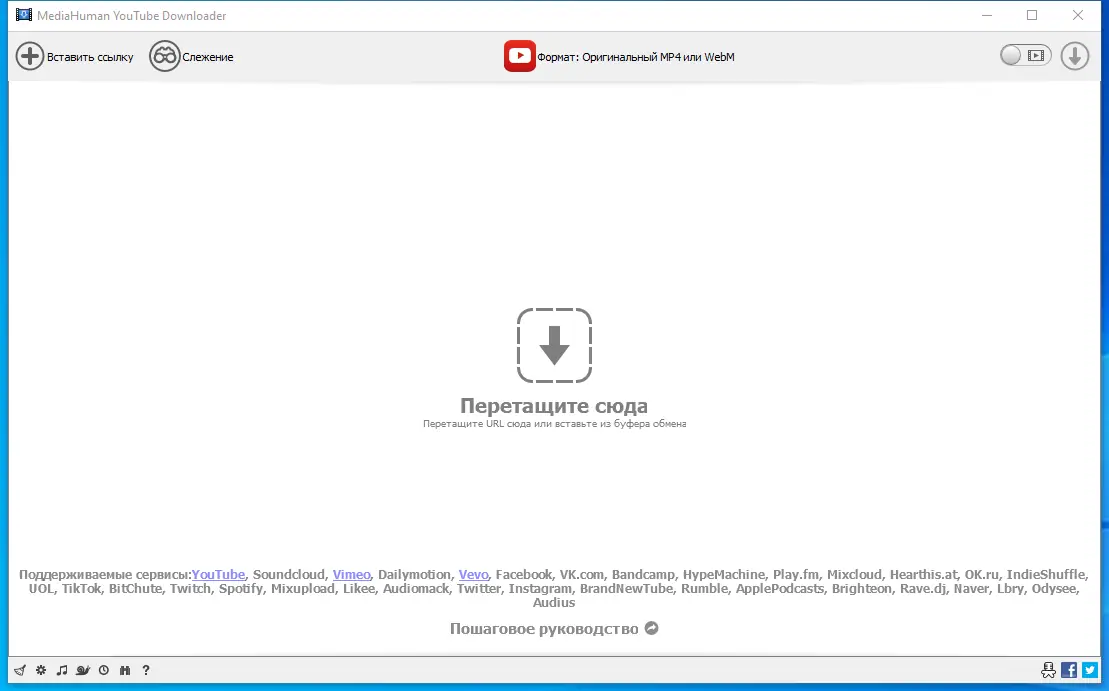Open settings via the gear icon

[x=41, y=670]
